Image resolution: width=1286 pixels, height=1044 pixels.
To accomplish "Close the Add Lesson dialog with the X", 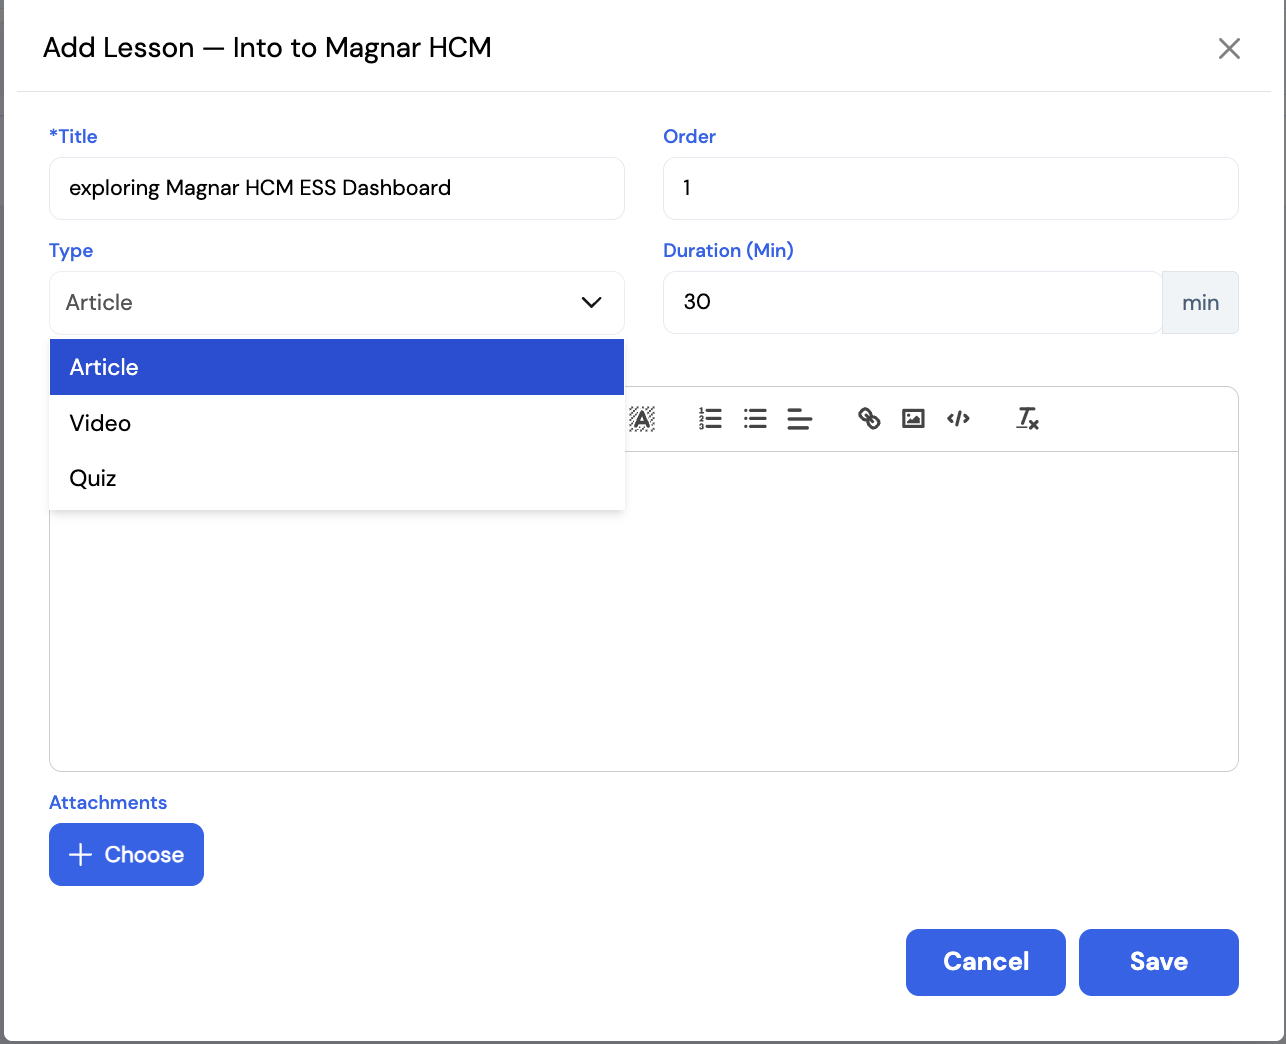I will tap(1229, 48).
